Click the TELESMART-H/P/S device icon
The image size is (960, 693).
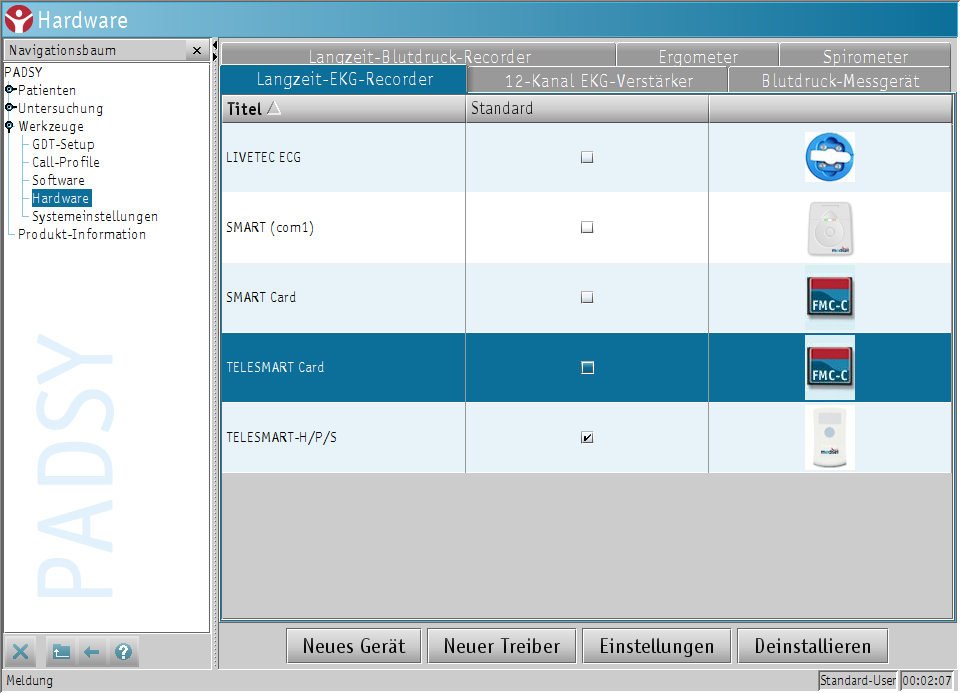point(829,438)
